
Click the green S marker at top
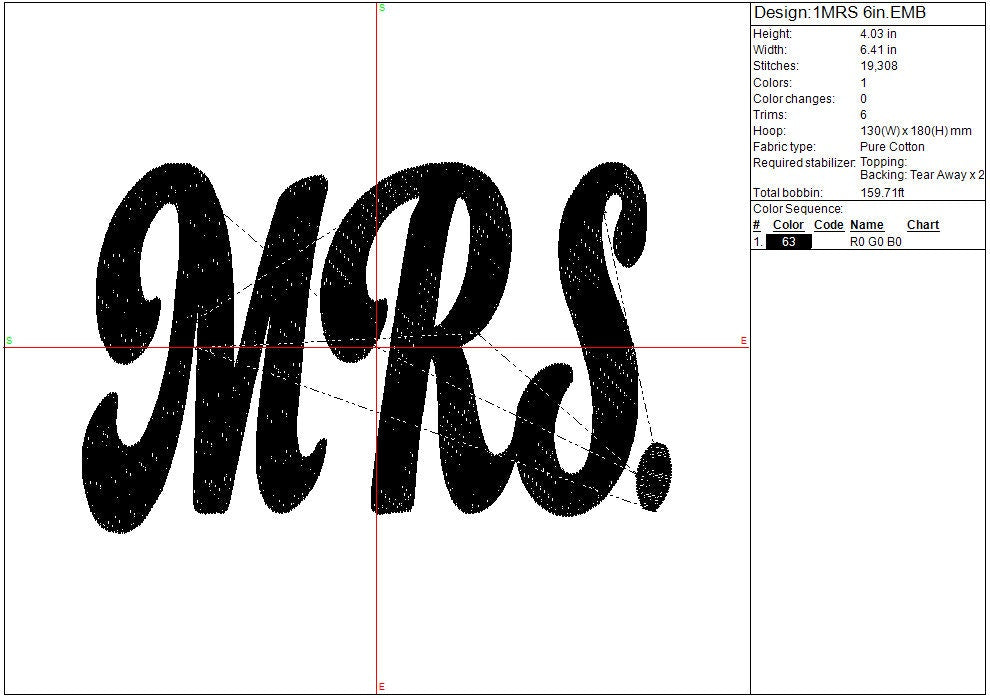[x=382, y=8]
